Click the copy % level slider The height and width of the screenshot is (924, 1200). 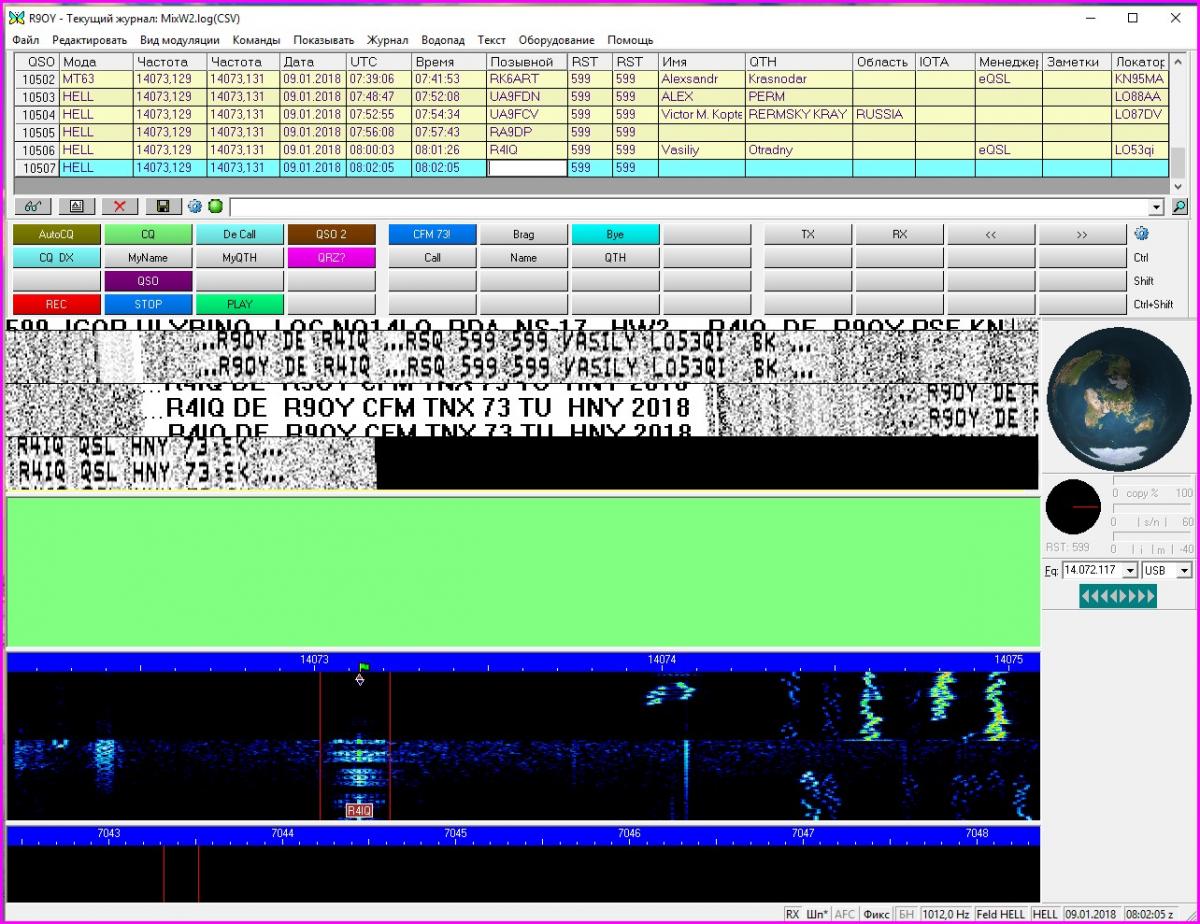pyautogui.click(x=1152, y=481)
